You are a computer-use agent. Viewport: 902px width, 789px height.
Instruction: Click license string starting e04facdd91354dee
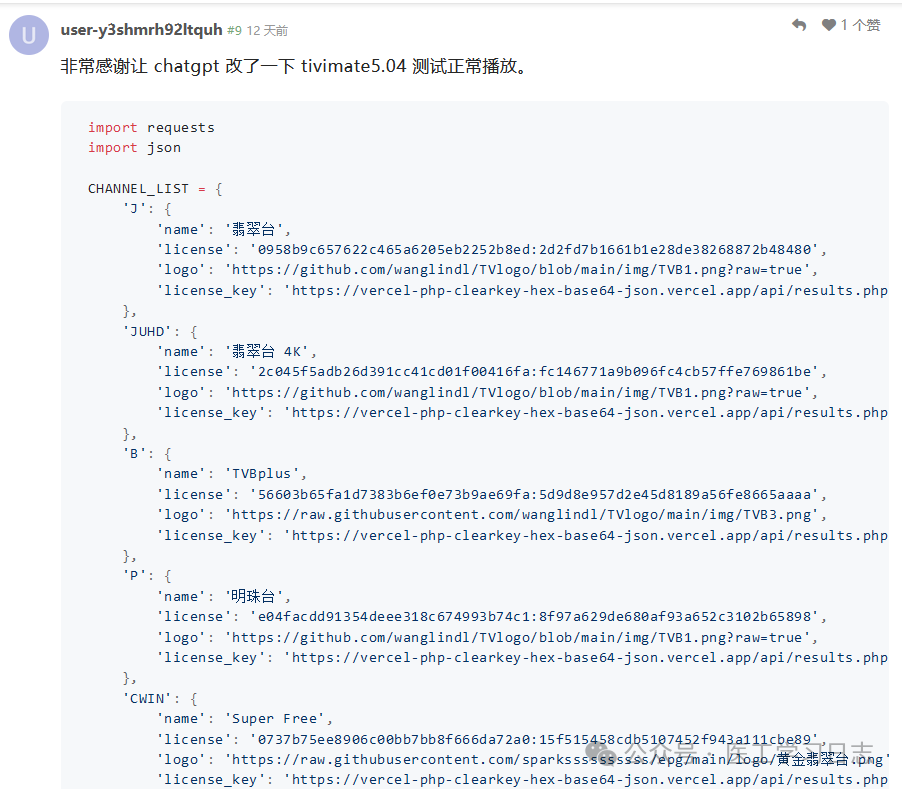[x=492, y=617]
